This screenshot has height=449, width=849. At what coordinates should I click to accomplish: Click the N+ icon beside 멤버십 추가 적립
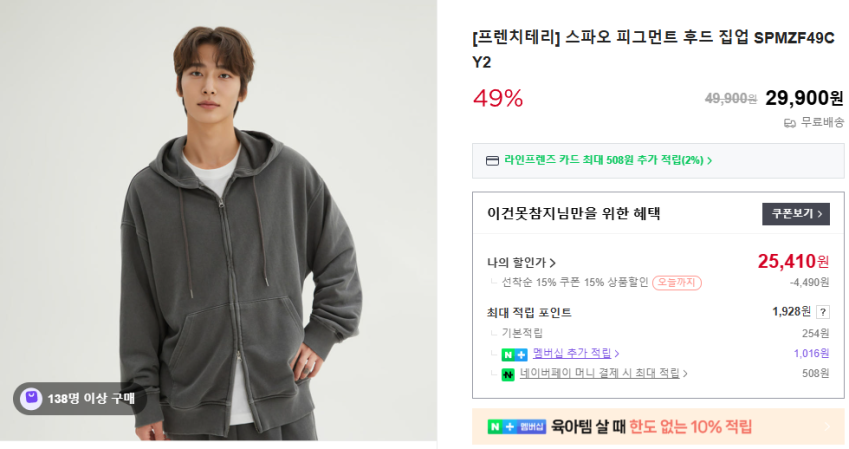(514, 353)
